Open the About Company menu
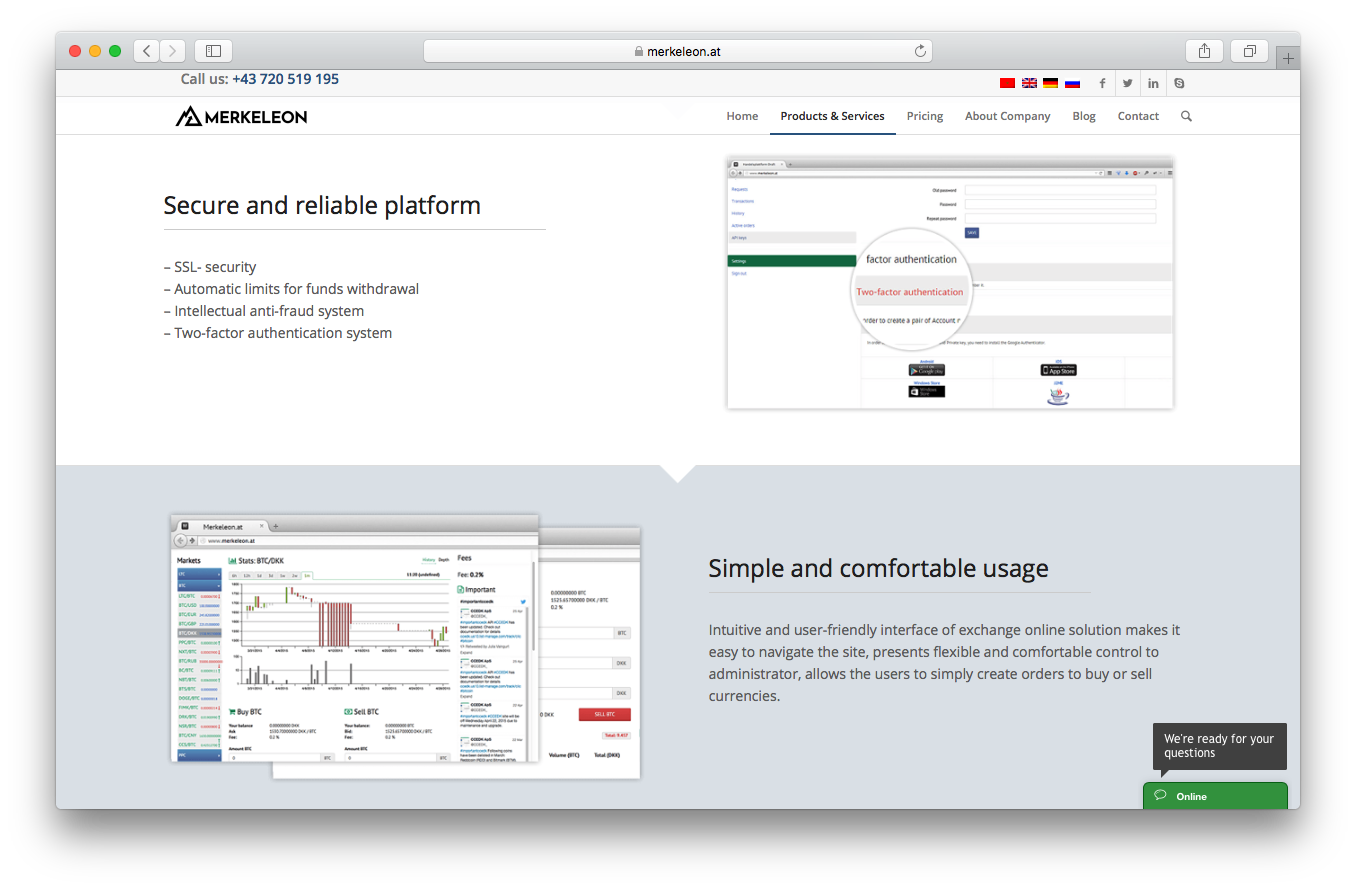Image resolution: width=1356 pixels, height=889 pixels. click(1007, 116)
